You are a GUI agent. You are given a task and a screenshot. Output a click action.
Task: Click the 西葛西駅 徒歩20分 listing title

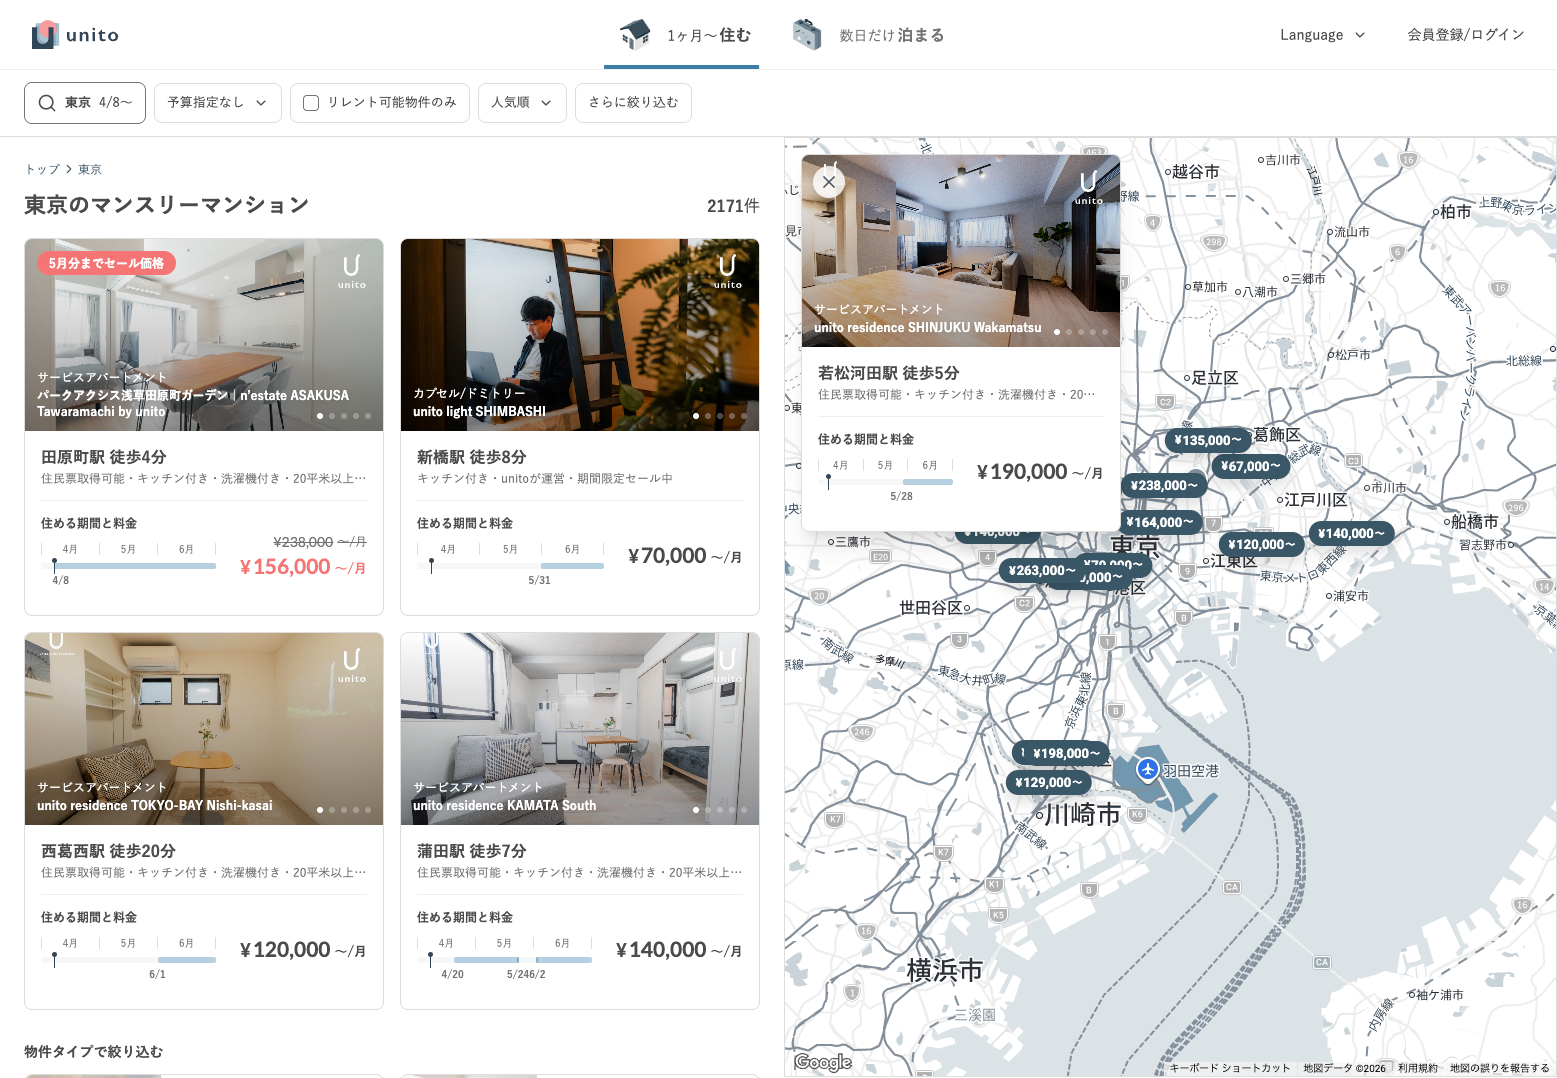click(108, 851)
